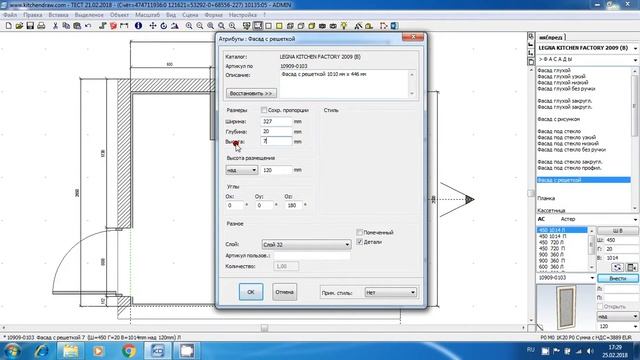Screen dimensions: 640x360
Task: Click the swap dimensions icon in catalog panel
Action: (x=618, y=268)
